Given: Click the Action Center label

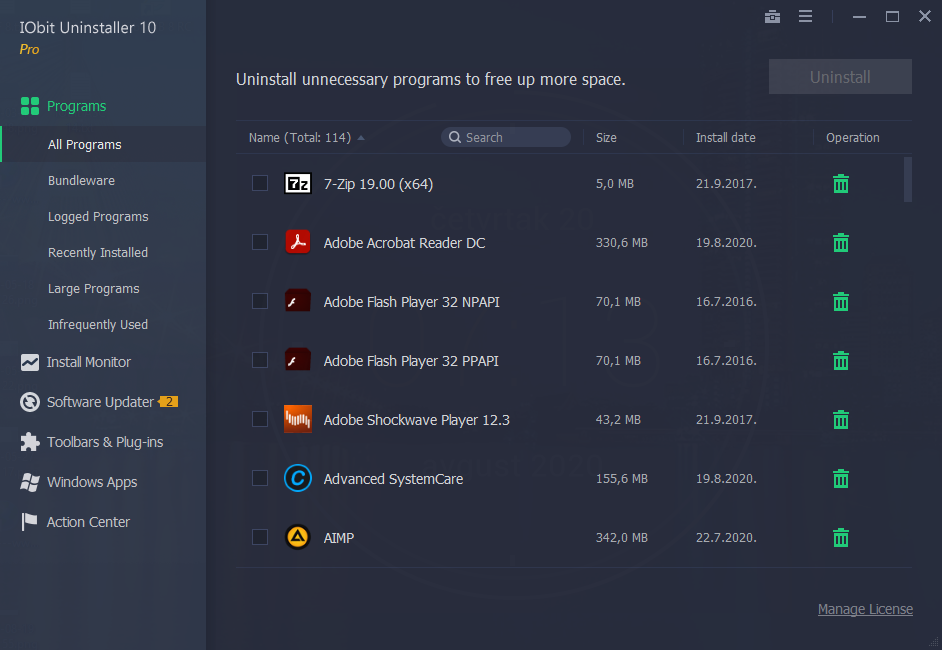Looking at the screenshot, I should (88, 522).
